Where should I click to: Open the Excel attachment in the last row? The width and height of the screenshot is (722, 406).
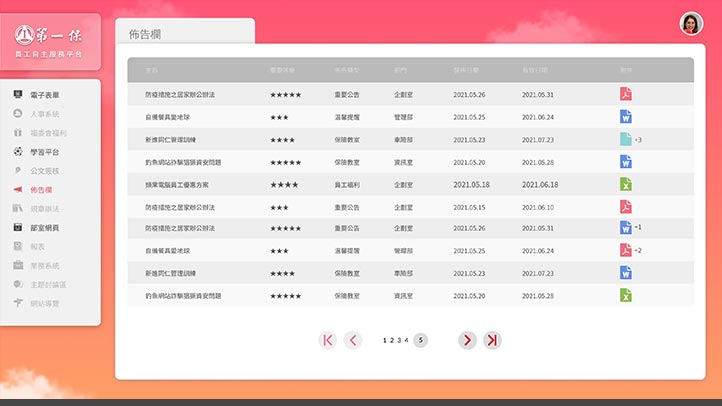click(x=625, y=295)
